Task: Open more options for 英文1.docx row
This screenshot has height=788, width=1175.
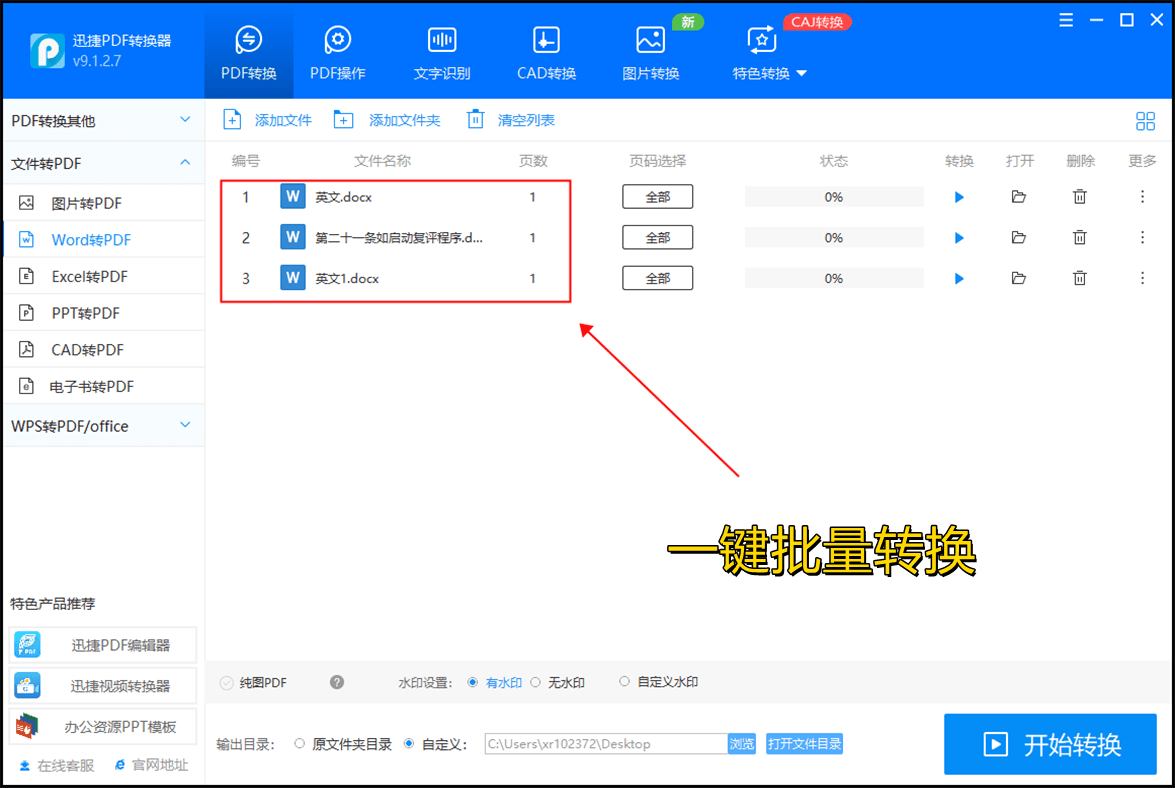Action: tap(1142, 279)
